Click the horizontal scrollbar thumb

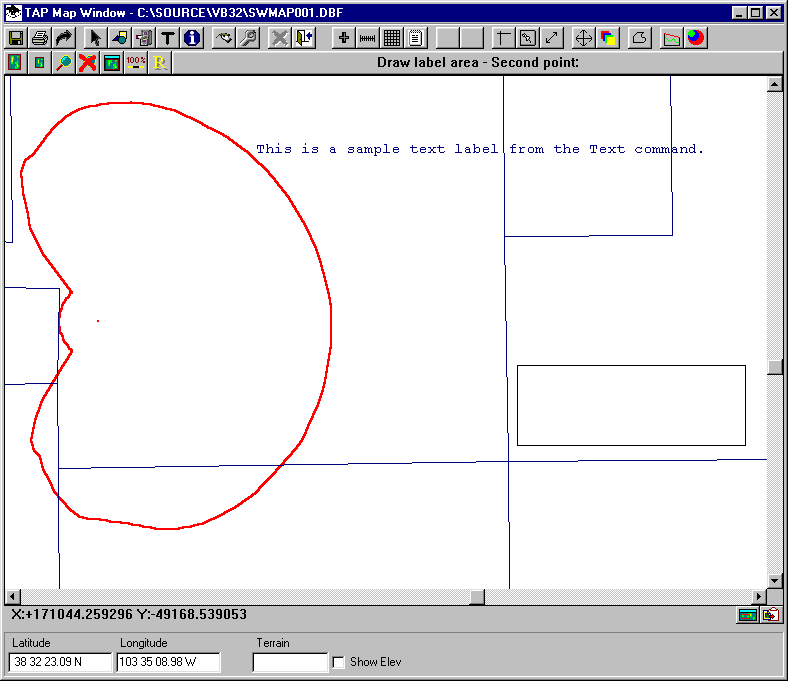(477, 597)
